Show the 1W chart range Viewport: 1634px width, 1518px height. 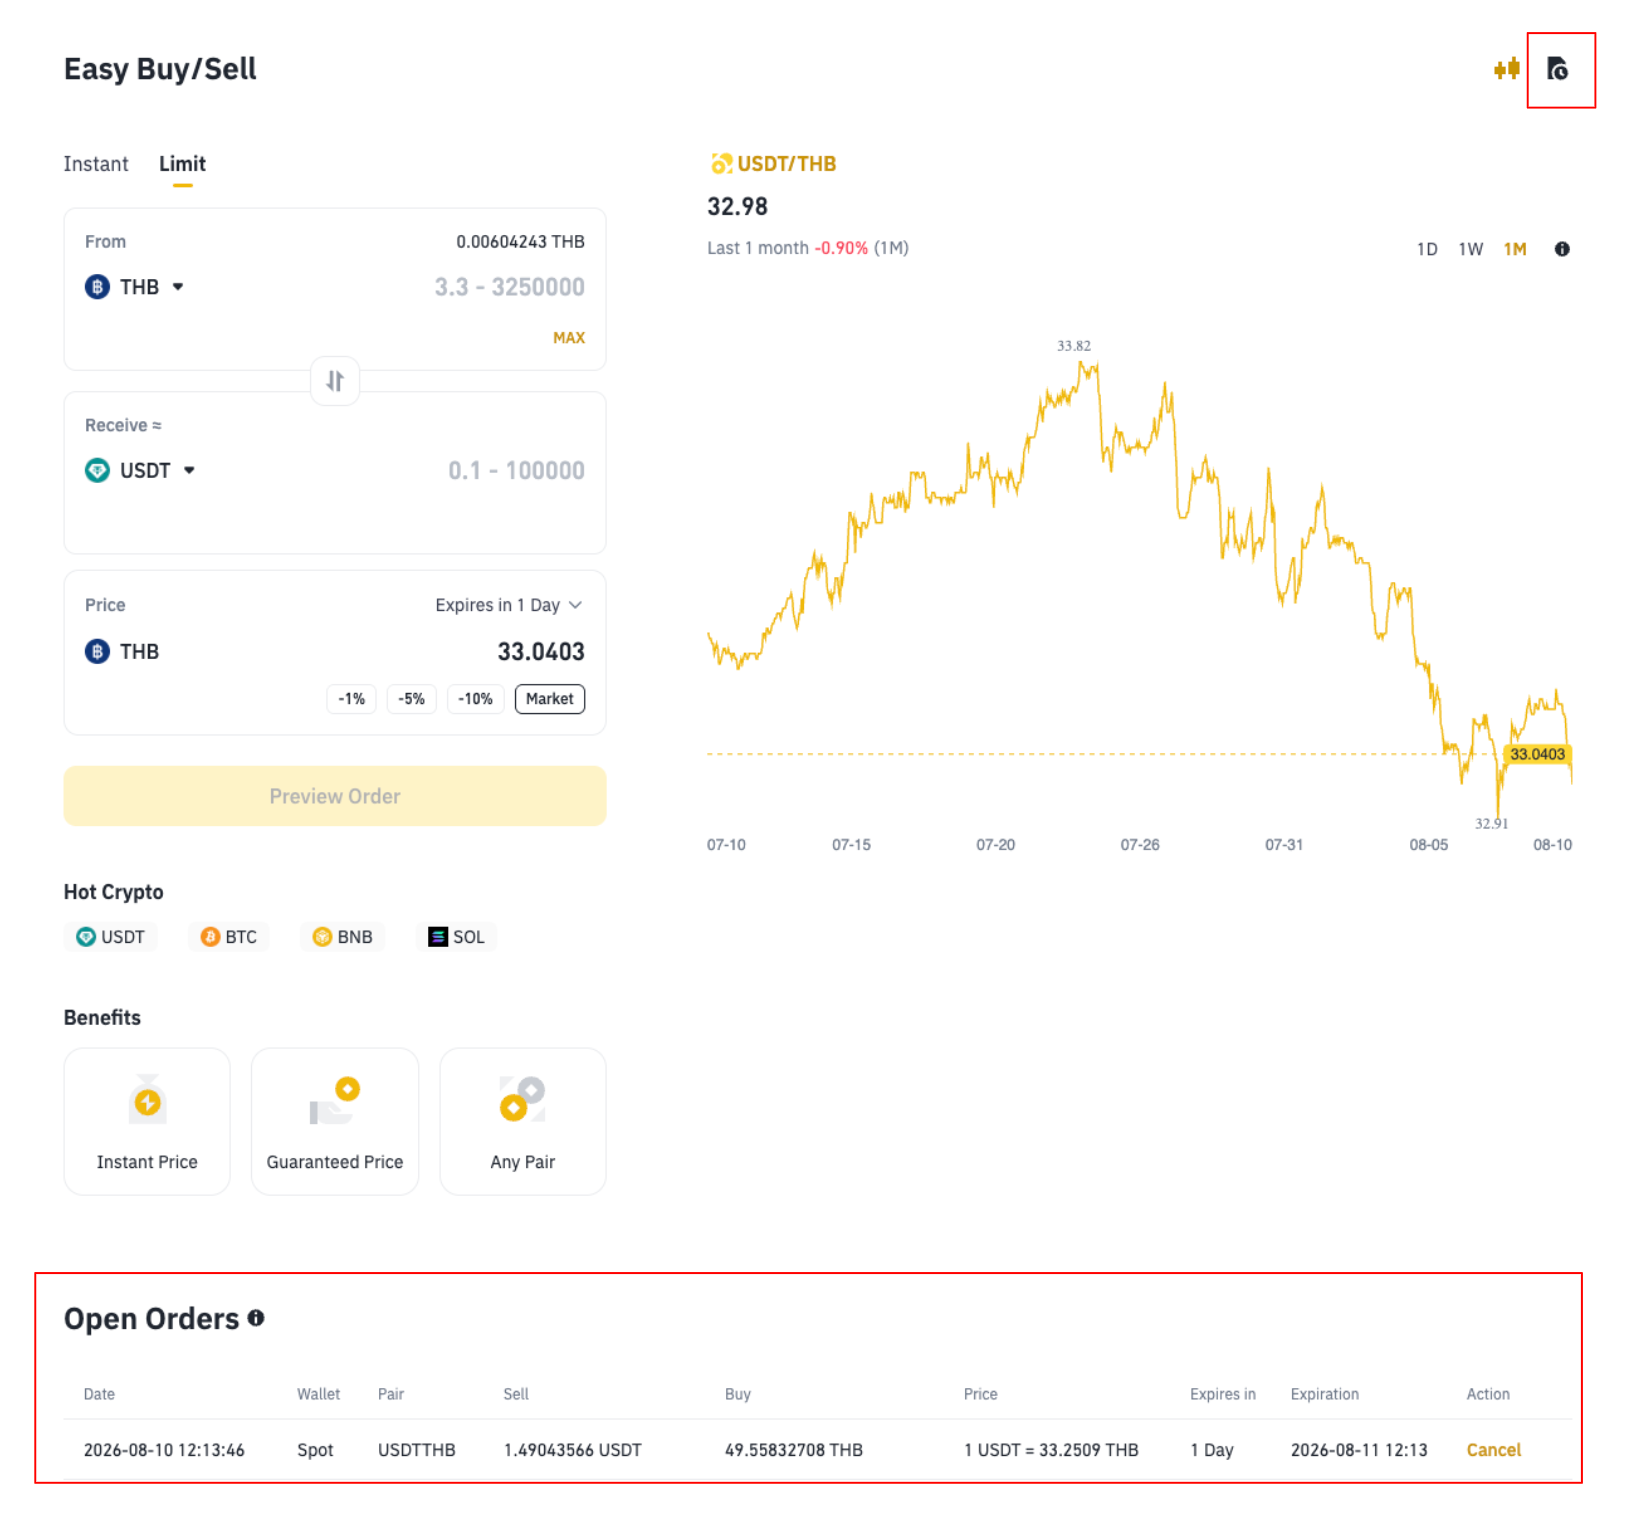pos(1470,249)
